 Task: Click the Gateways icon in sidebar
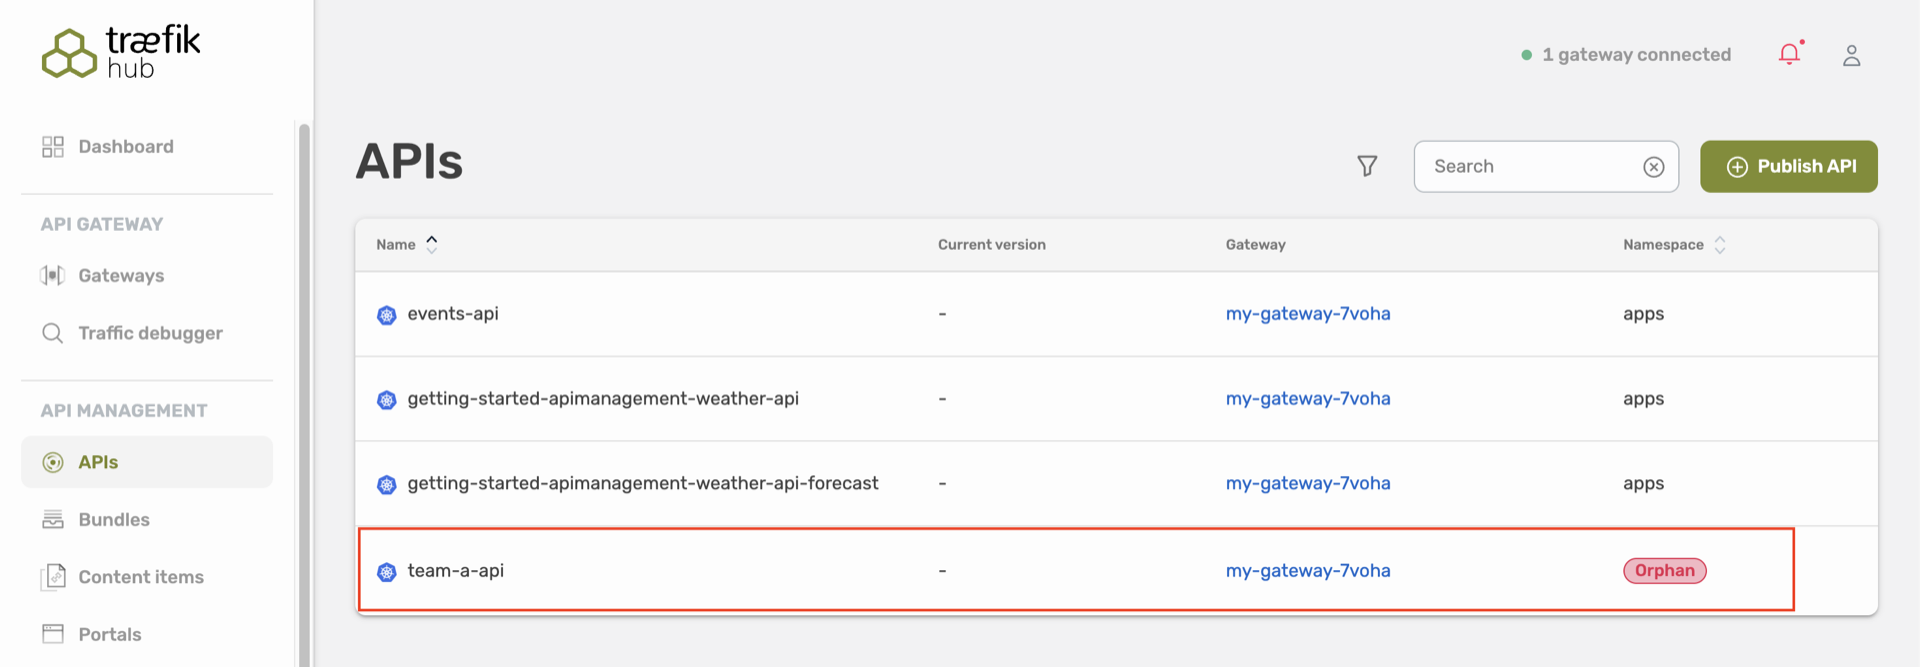53,275
